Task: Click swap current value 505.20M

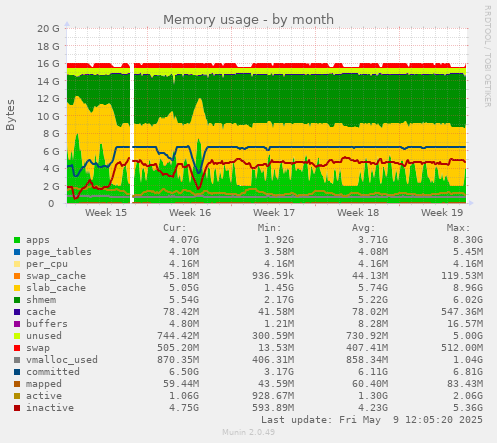Action: pos(178,348)
